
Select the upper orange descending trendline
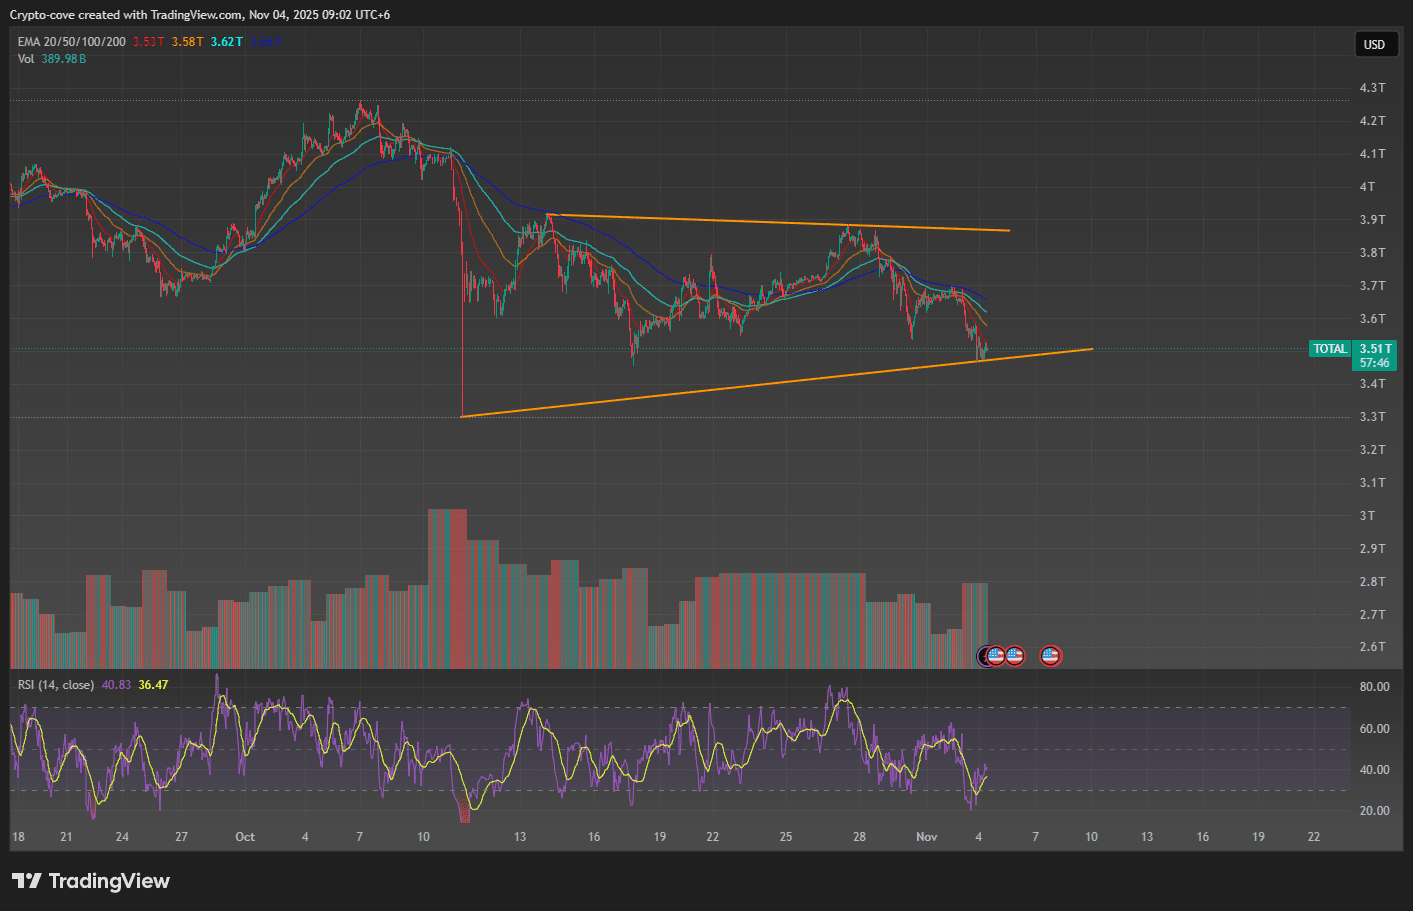780,223
